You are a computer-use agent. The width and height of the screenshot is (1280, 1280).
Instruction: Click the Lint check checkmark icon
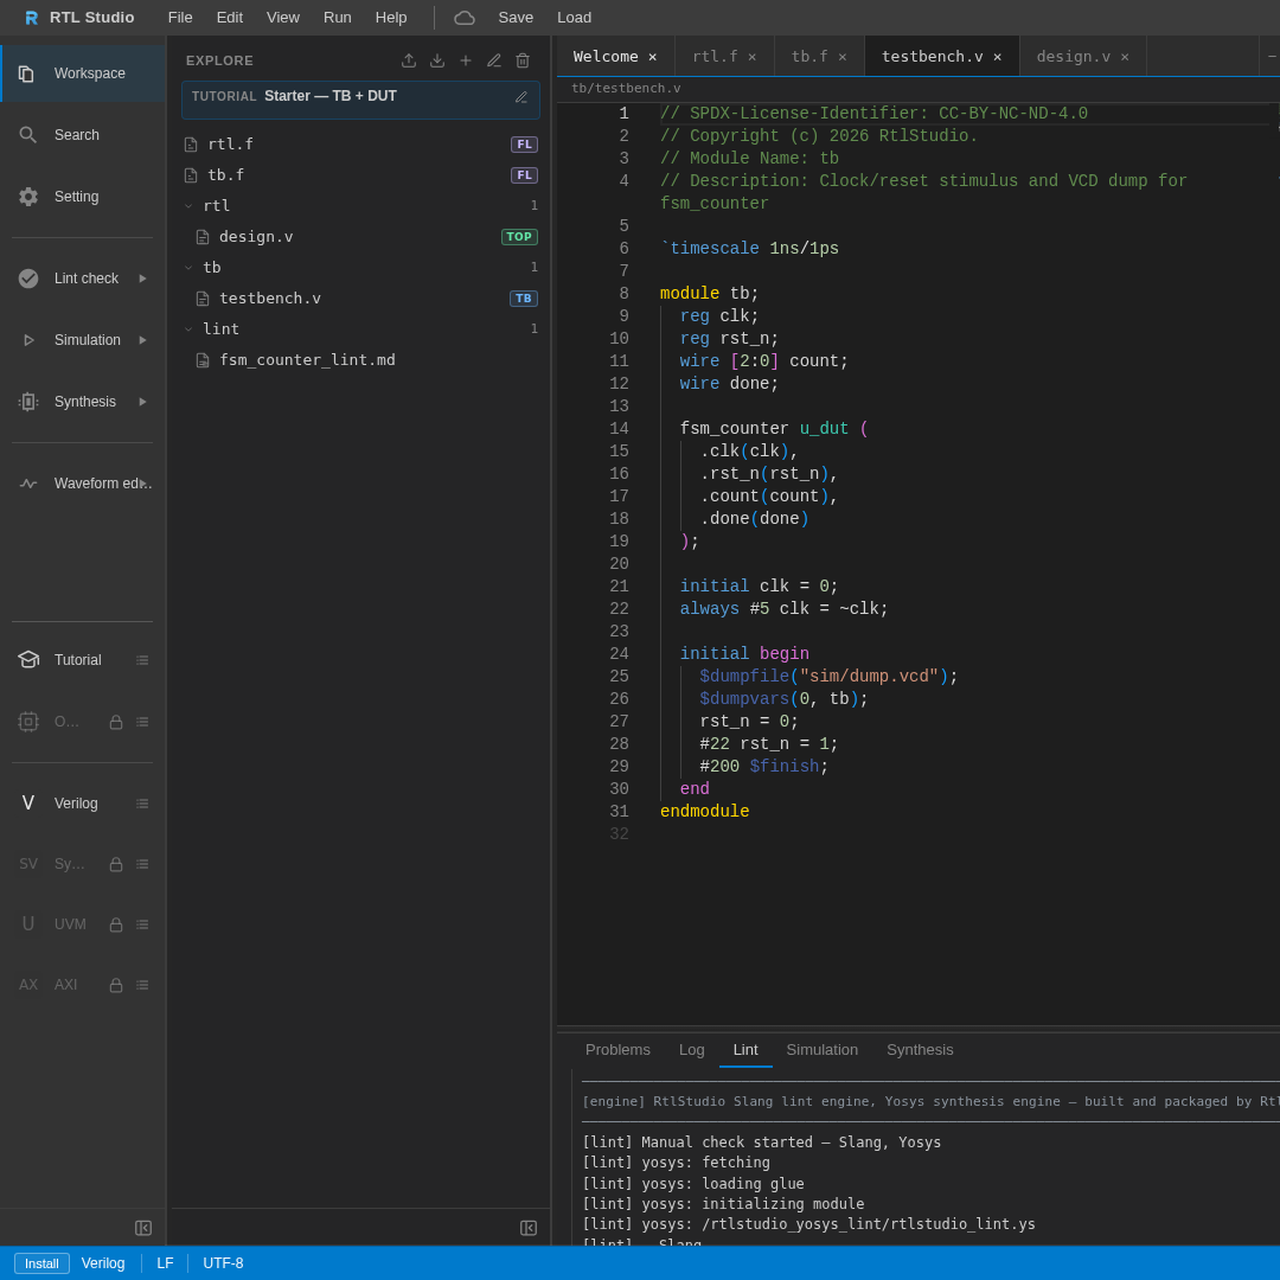click(28, 279)
